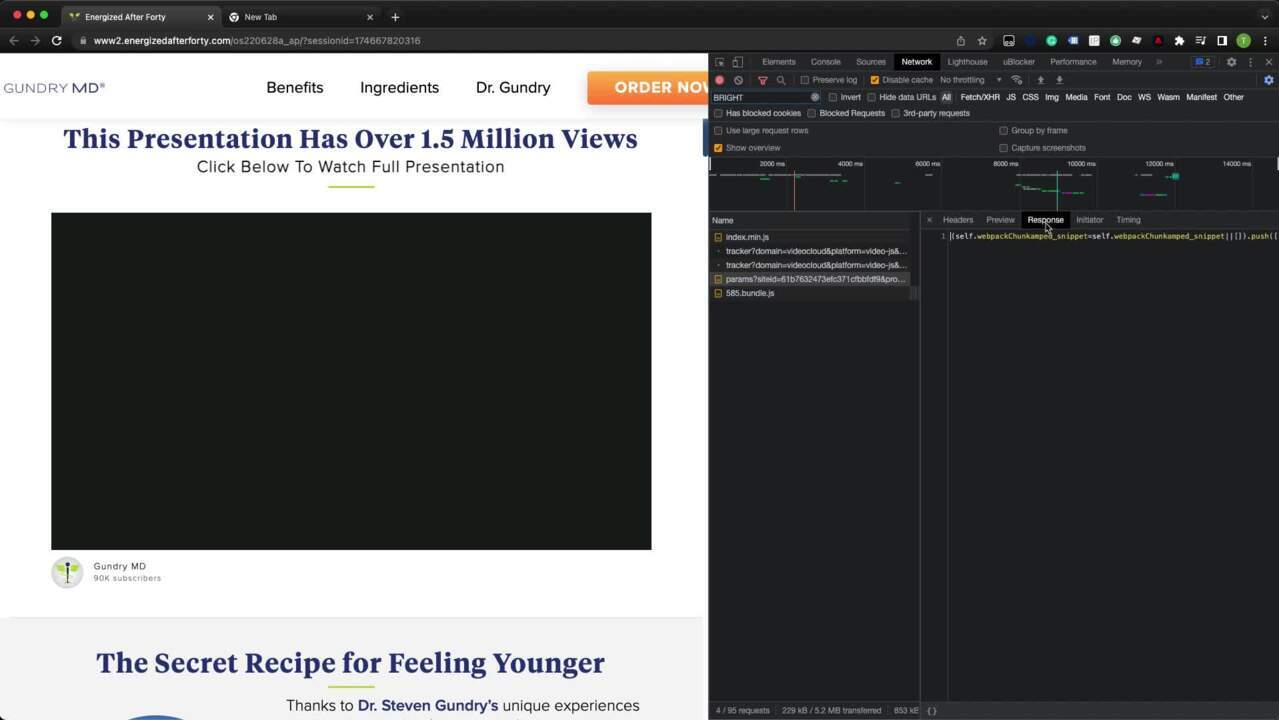This screenshot has width=1279, height=720.
Task: Filter requests by Fetch/XHR
Action: 980,97
